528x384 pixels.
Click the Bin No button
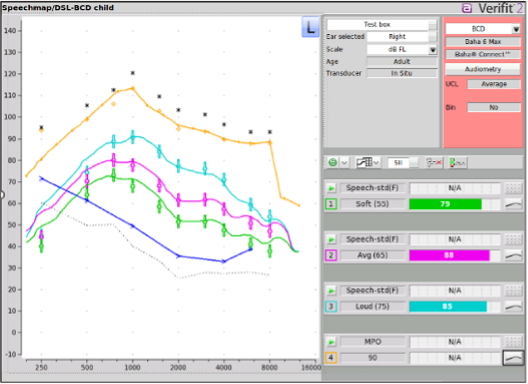(x=494, y=107)
